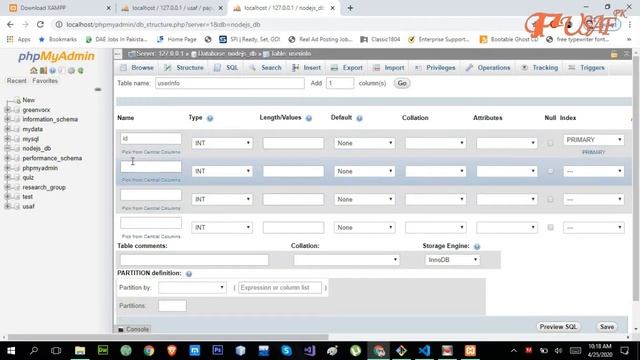640x360 pixels.
Task: Open XAMPP control panel from taskbar
Action: point(470,351)
